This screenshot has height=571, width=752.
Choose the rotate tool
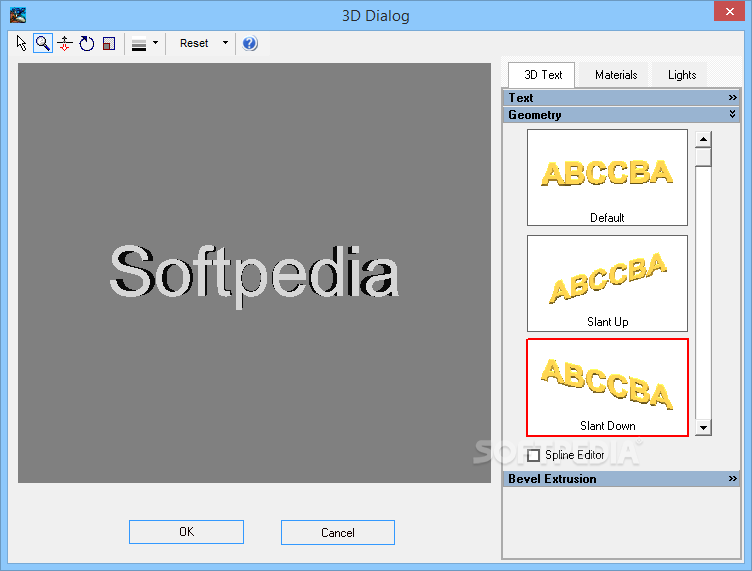87,43
